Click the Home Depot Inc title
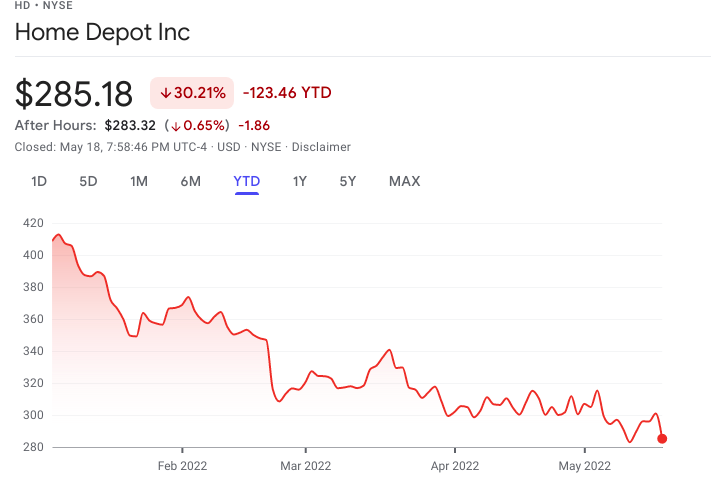Screen dimensions: 711x496 coord(102,32)
